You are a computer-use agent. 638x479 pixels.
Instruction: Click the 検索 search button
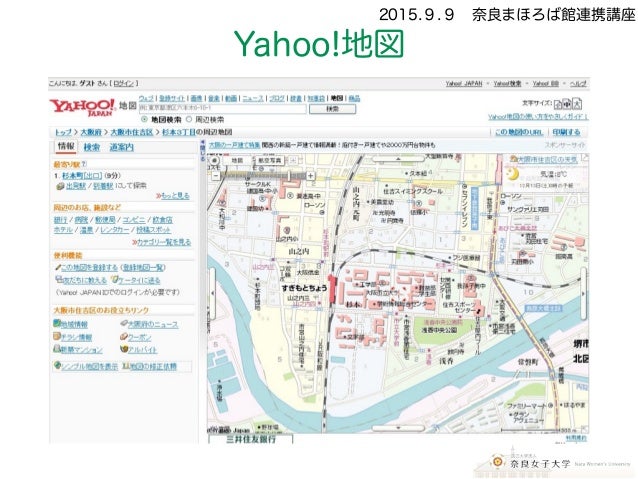[x=332, y=109]
